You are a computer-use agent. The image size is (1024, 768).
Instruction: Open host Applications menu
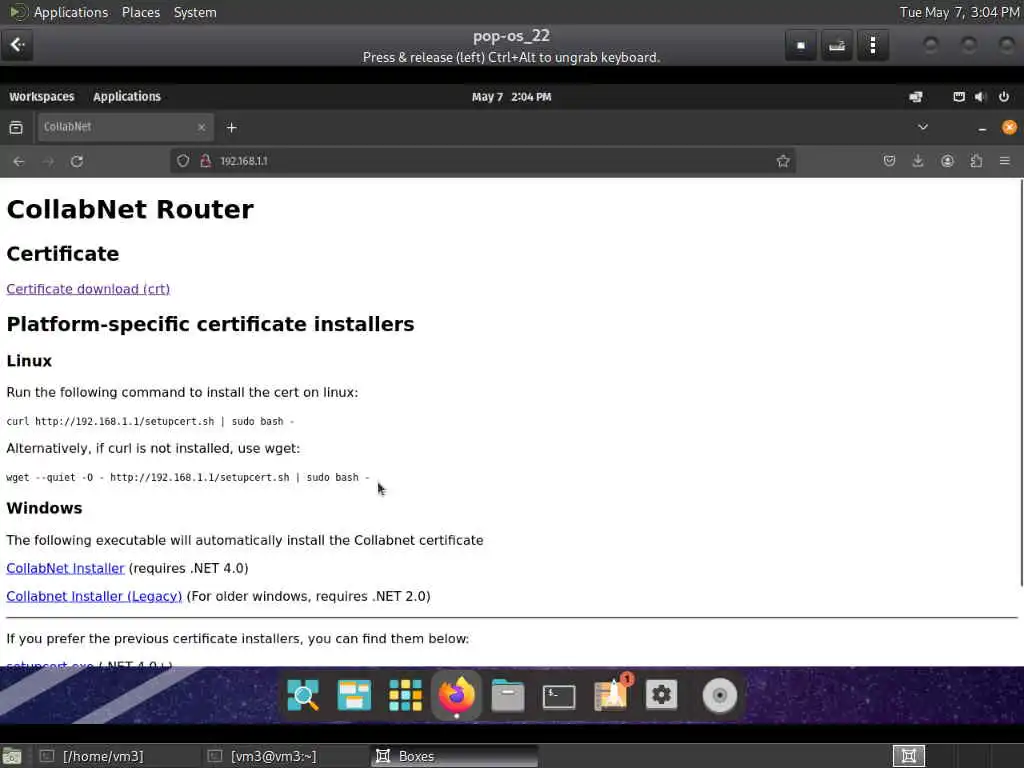(71, 12)
